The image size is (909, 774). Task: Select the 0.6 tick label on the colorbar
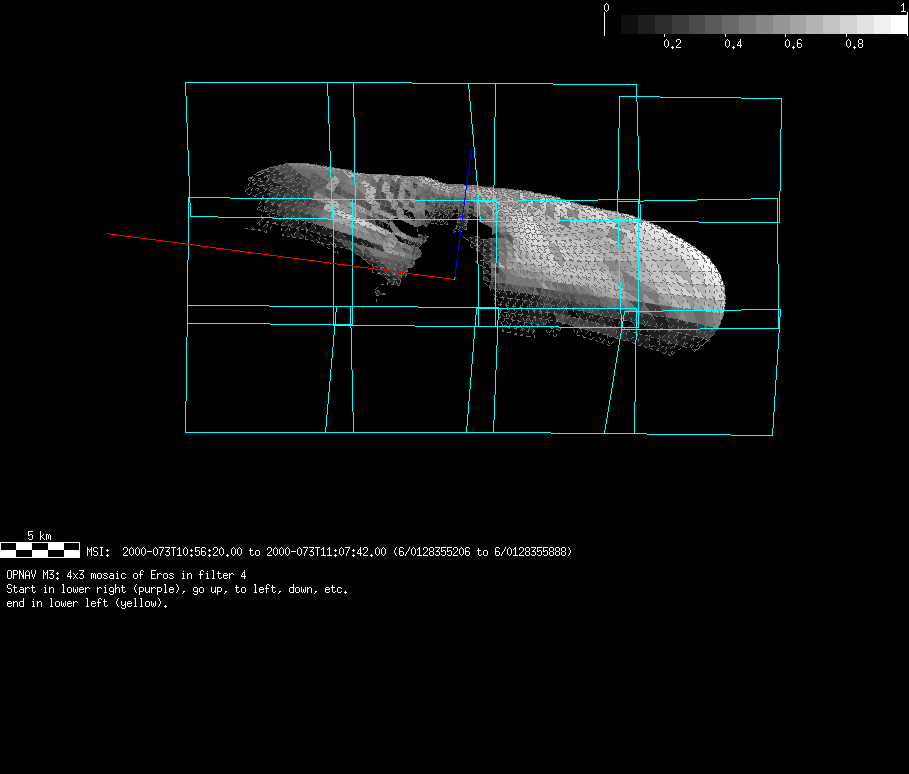click(793, 44)
